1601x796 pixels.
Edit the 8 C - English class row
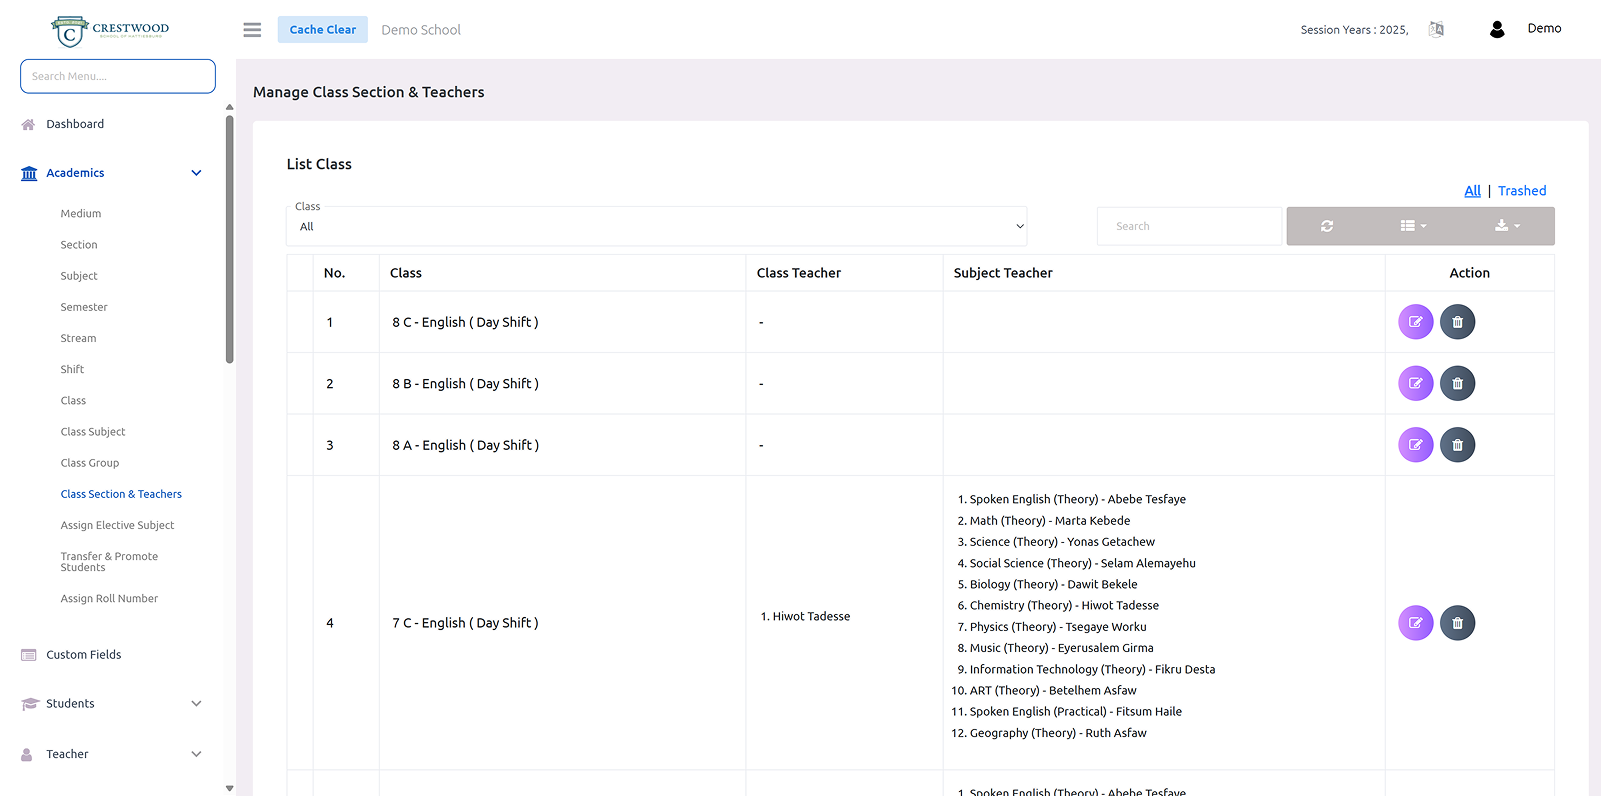1415,322
